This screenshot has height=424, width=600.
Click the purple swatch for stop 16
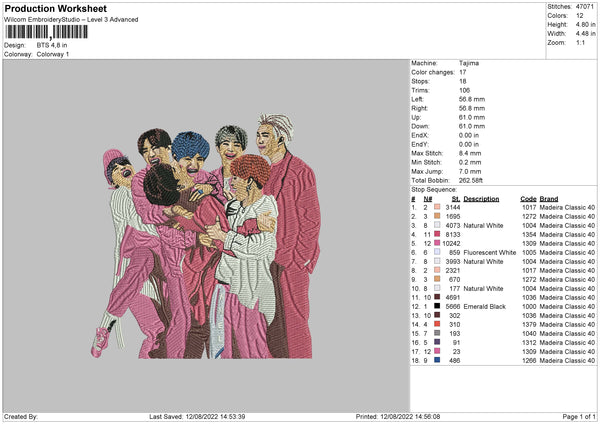(437, 342)
